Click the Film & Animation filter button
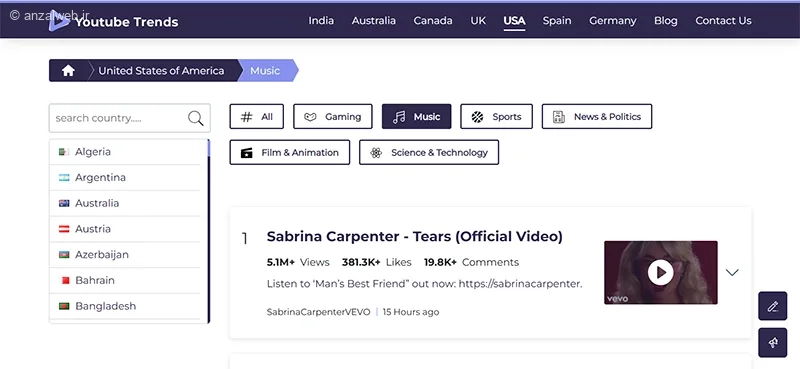The height and width of the screenshot is (369, 800). tap(290, 153)
